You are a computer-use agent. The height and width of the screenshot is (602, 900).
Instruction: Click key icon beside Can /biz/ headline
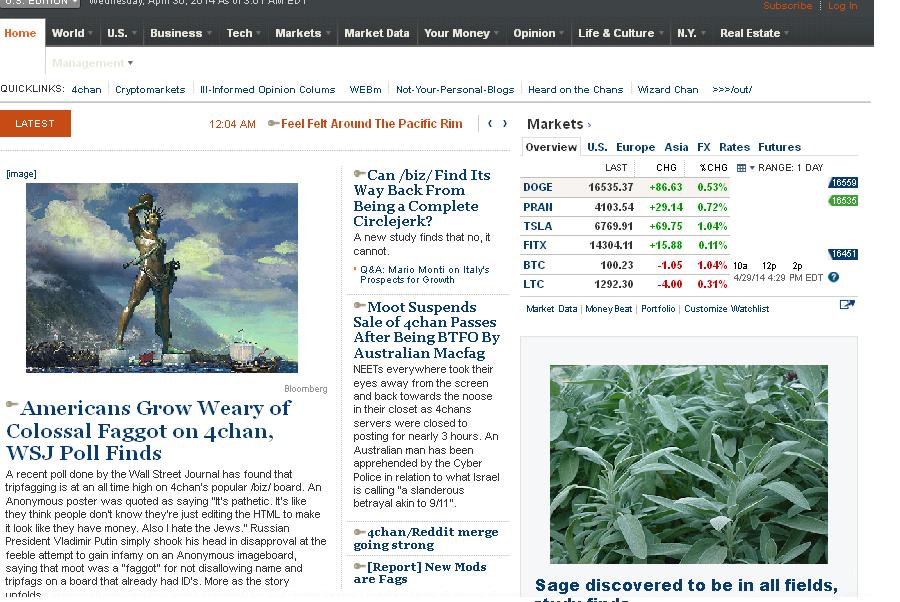360,173
